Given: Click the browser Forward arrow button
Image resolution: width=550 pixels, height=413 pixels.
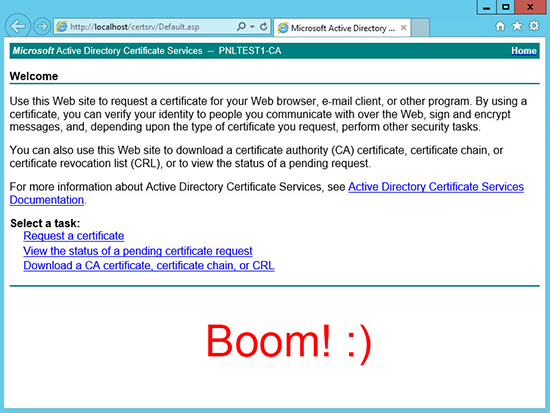Looking at the screenshot, I should (42, 26).
